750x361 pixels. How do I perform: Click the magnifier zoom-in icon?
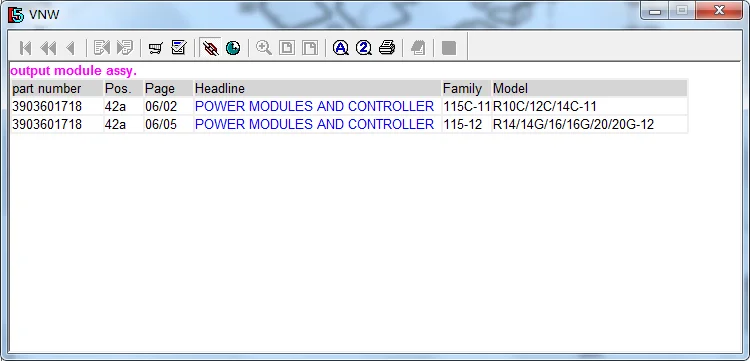[264, 48]
